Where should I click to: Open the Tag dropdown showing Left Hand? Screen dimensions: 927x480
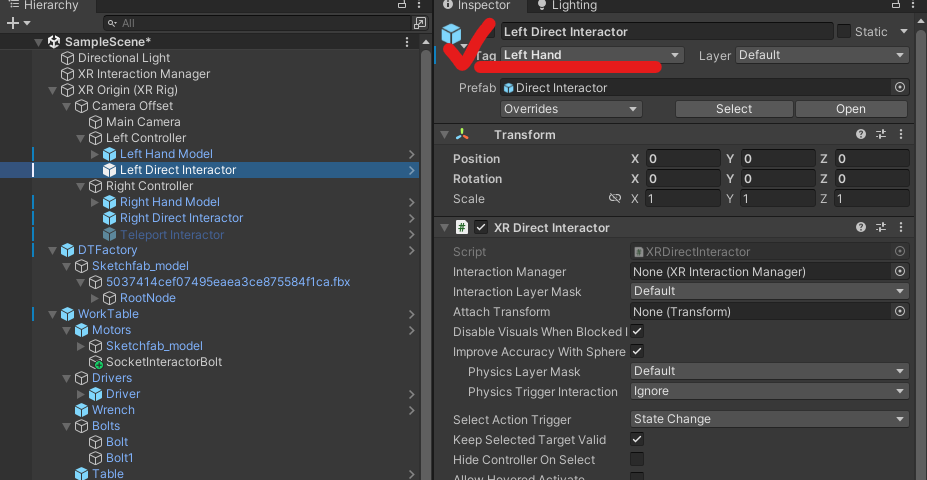click(x=592, y=55)
